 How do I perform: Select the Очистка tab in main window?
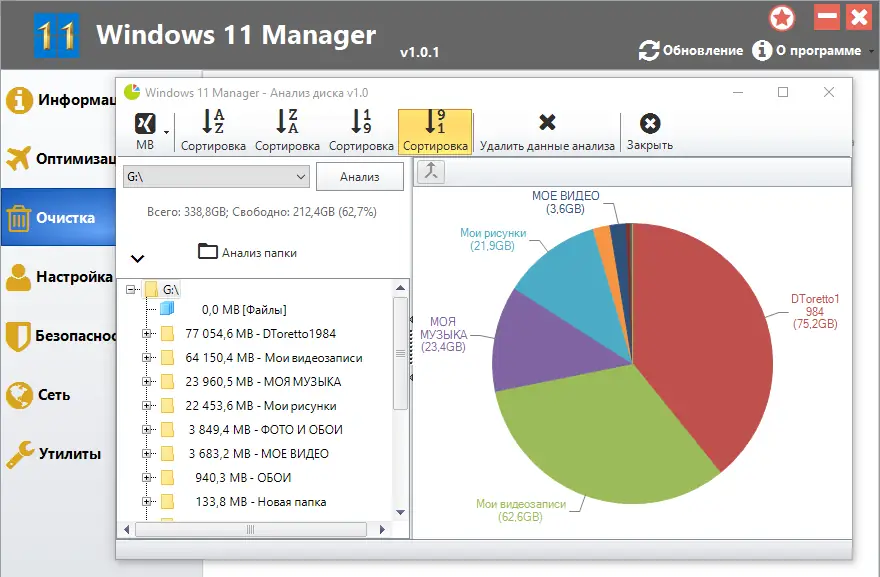[x=58, y=217]
